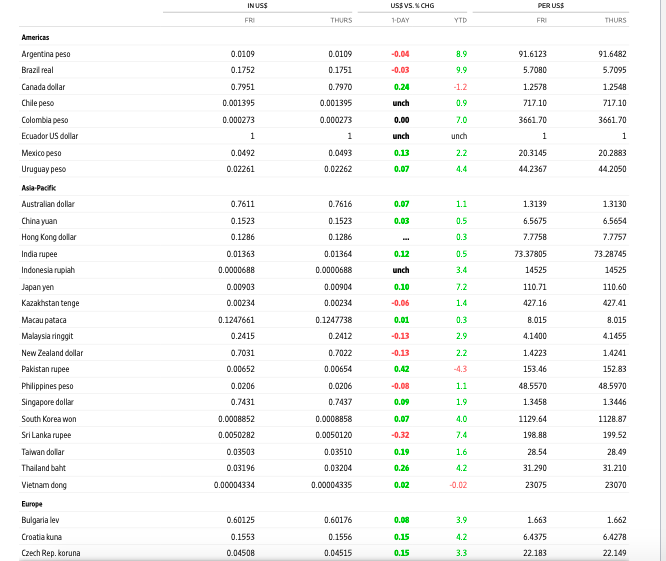Click the Canada dollar currency name
This screenshot has height=561, width=666.
[x=43, y=87]
